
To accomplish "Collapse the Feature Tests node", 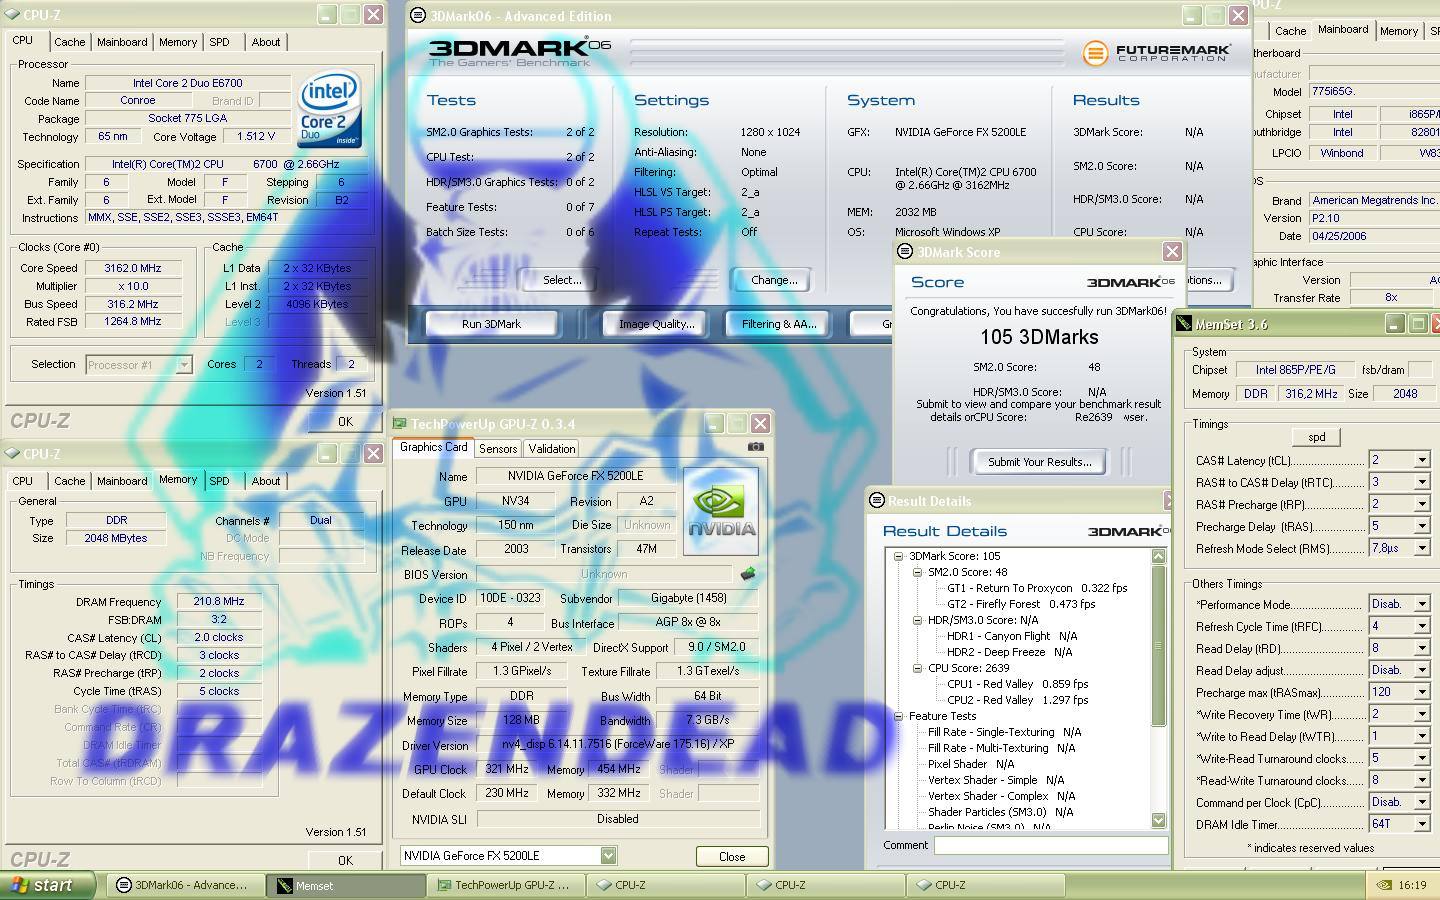I will coord(898,716).
